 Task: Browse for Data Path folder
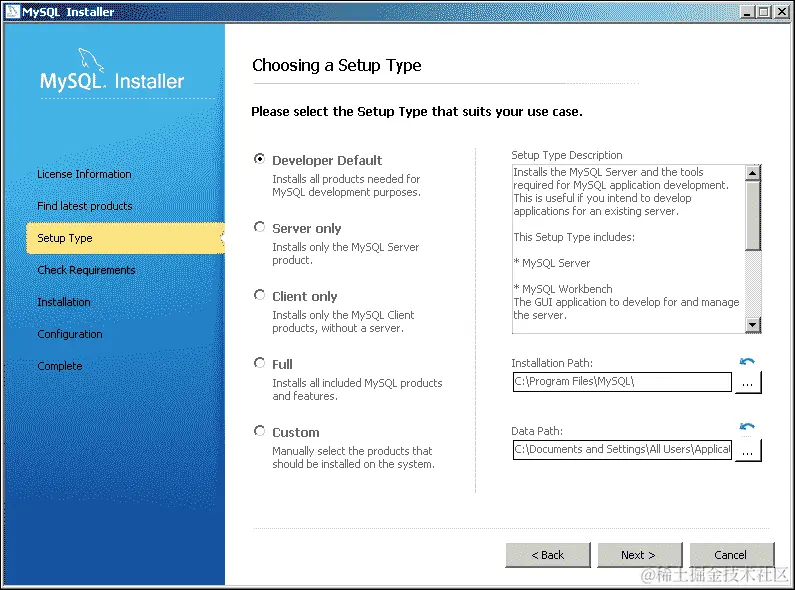pos(747,451)
